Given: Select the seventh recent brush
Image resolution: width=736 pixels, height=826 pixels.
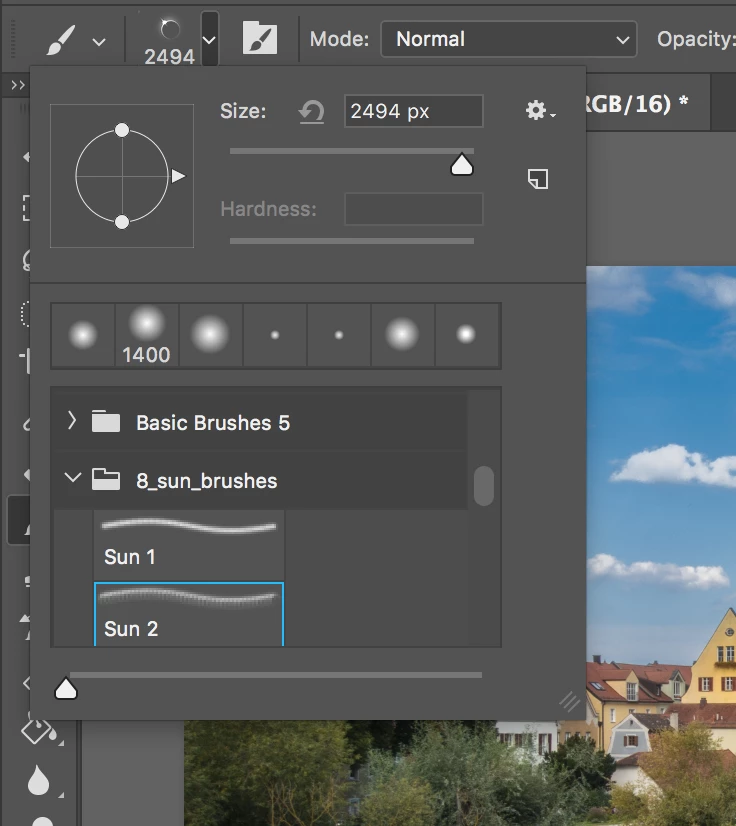Looking at the screenshot, I should point(466,335).
